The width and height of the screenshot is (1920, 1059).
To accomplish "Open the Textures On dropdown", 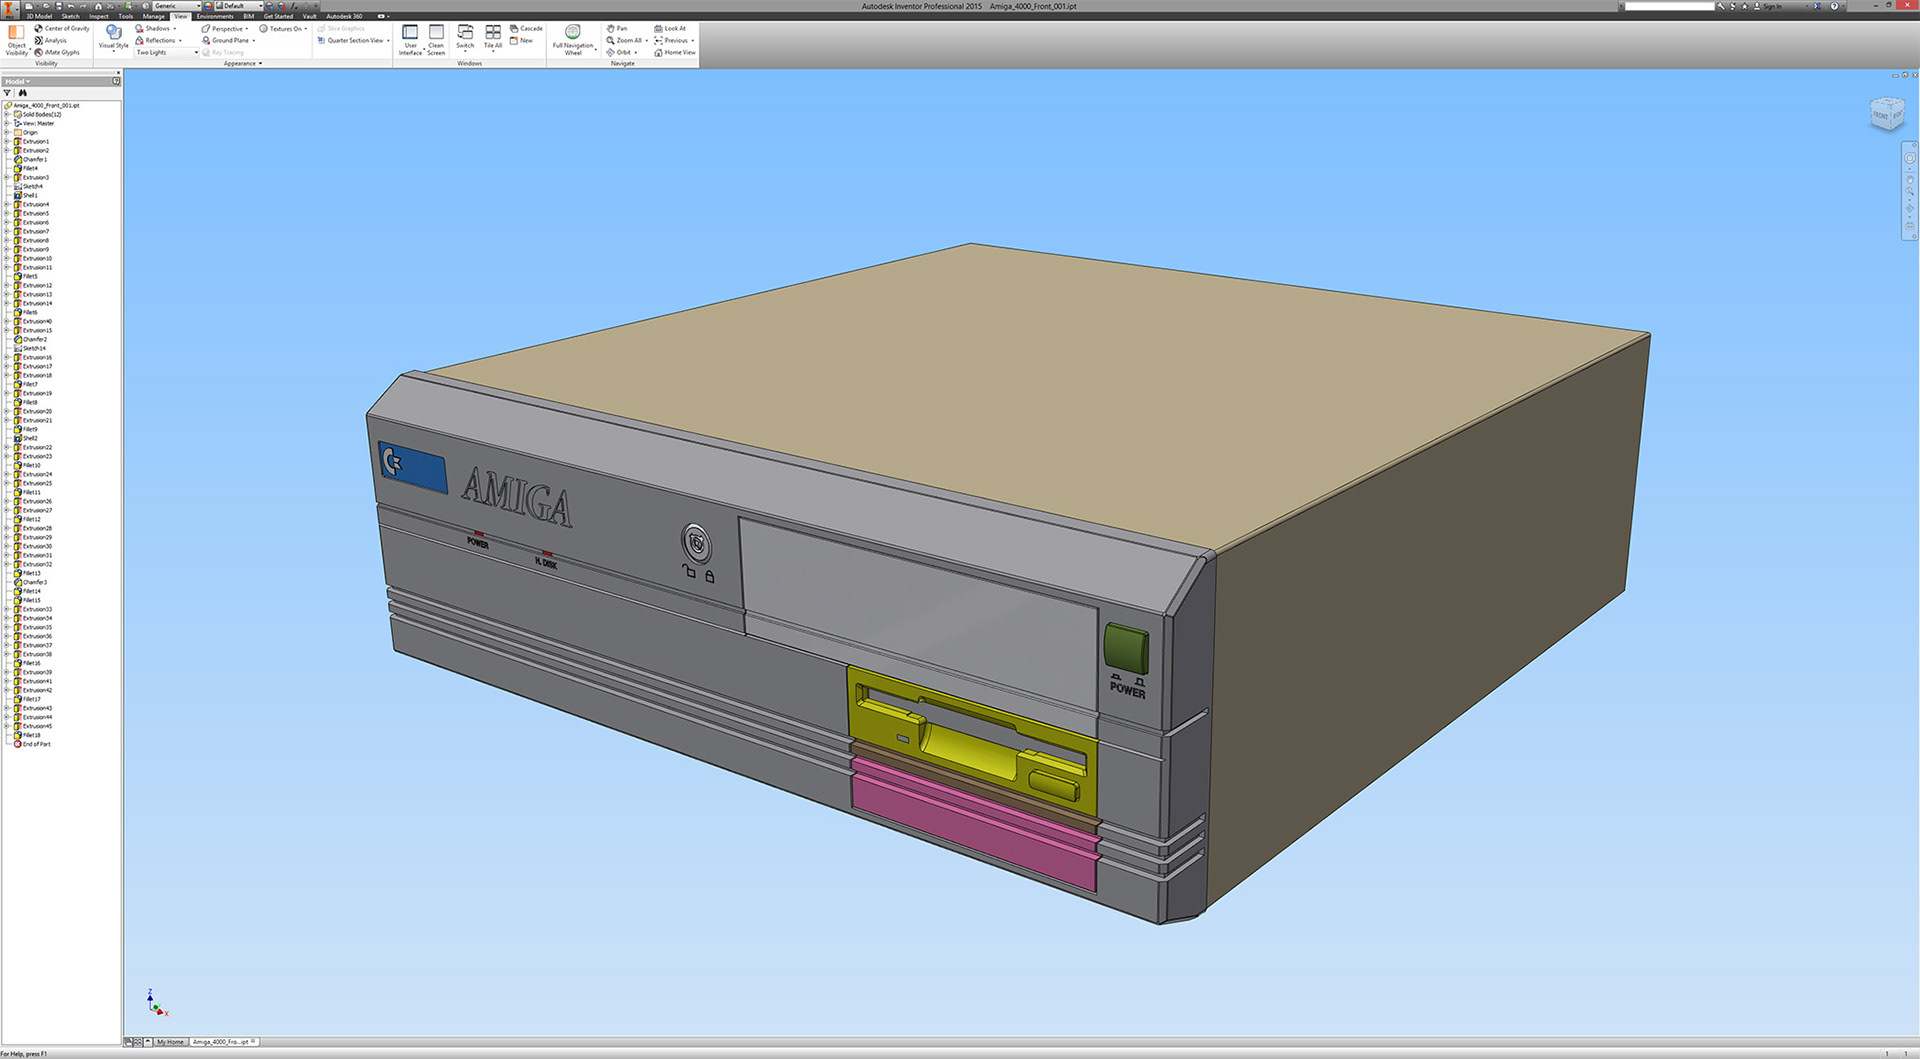I will pyautogui.click(x=283, y=28).
